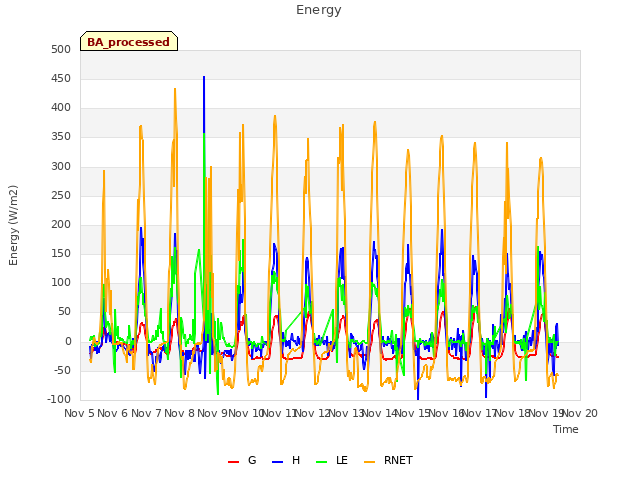Screen dimensions: 640x480
Task: Click the Time x-axis label
Action: pyautogui.click(x=566, y=429)
